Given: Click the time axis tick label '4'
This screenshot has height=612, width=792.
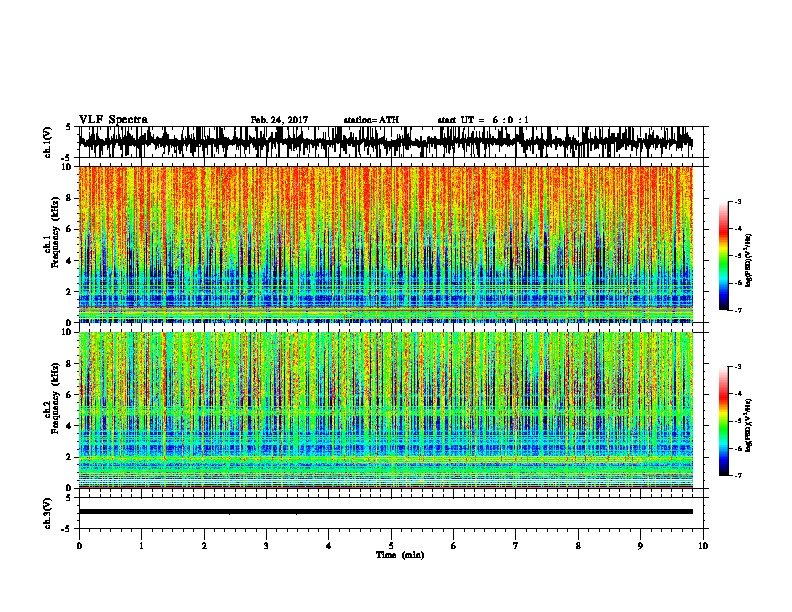Looking at the screenshot, I should click(x=329, y=545).
